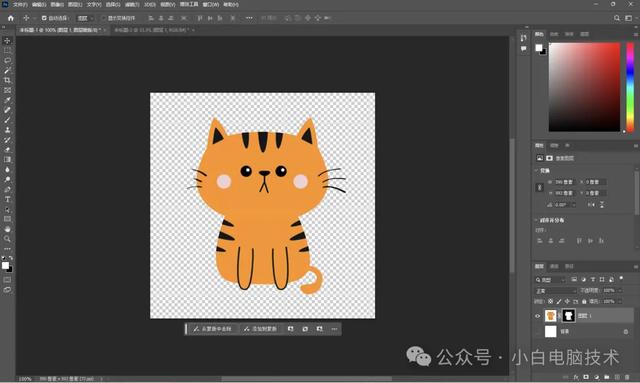The height and width of the screenshot is (383, 640).
Task: Enable the Show Transform Controls checkbox
Action: (x=103, y=18)
